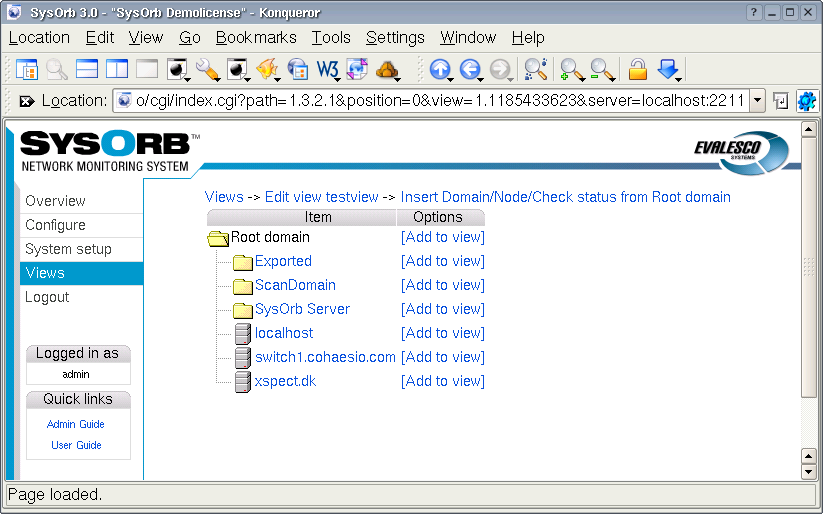Click the page scrollbar up arrow
Screen dimensions: 823x514
click(809, 129)
